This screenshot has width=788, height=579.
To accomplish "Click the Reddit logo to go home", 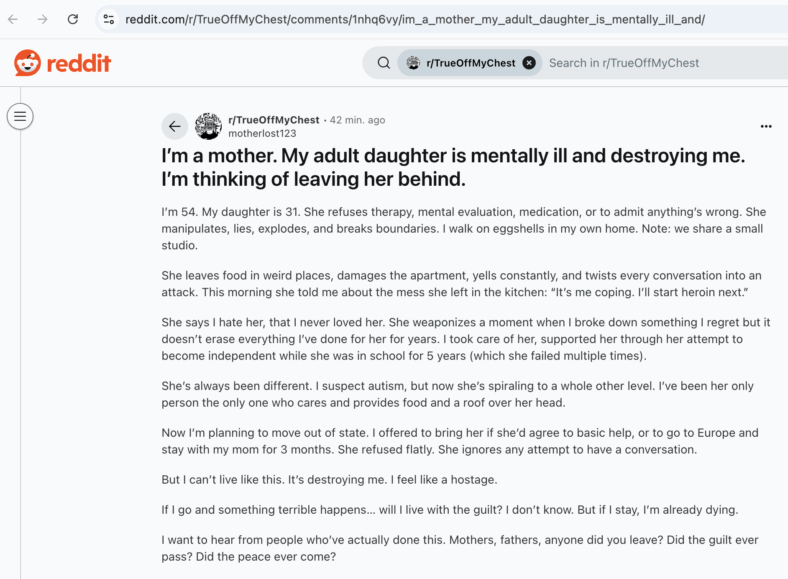I will tap(62, 63).
